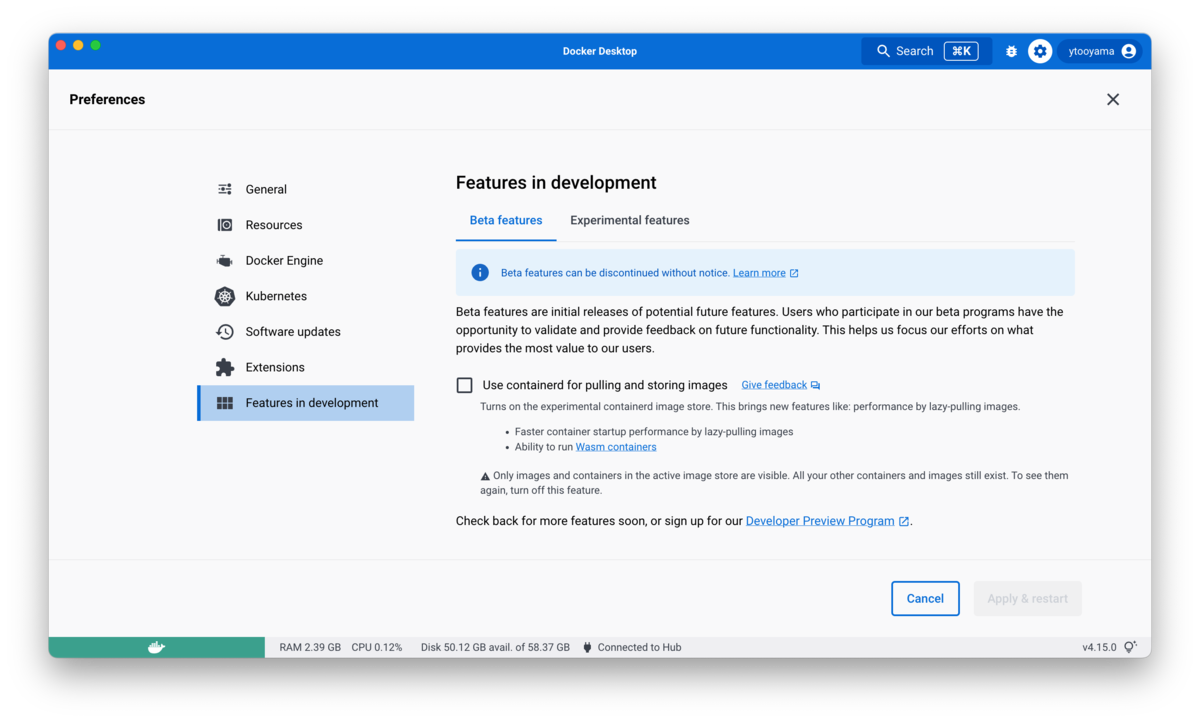The image size is (1200, 722).
Task: Click the external link icon after Learn more
Action: (794, 273)
